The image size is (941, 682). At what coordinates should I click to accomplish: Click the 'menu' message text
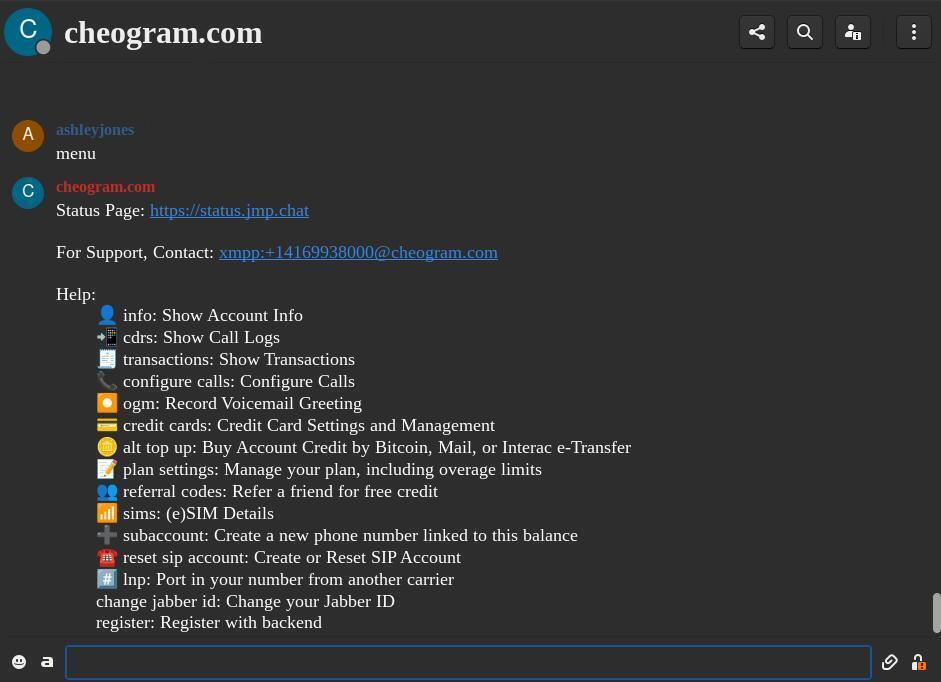click(x=76, y=154)
